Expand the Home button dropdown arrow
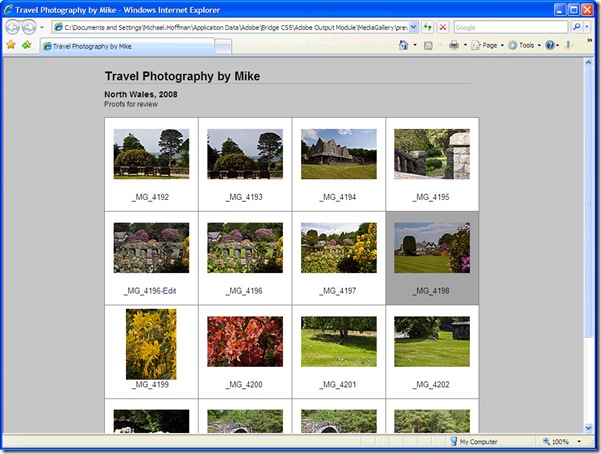This screenshot has width=601, height=454. click(415, 45)
